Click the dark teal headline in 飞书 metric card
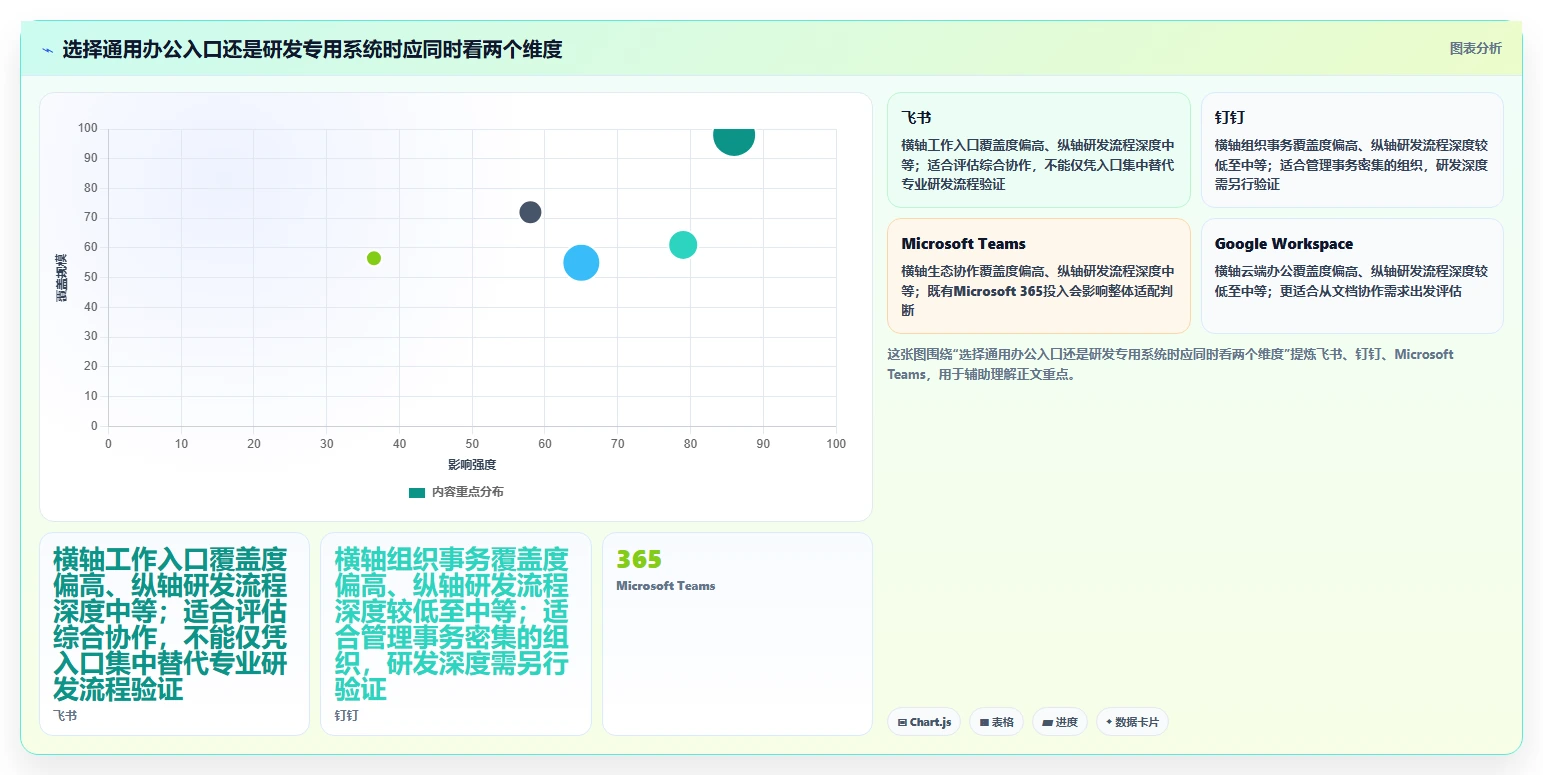1543x775 pixels. tap(170, 624)
